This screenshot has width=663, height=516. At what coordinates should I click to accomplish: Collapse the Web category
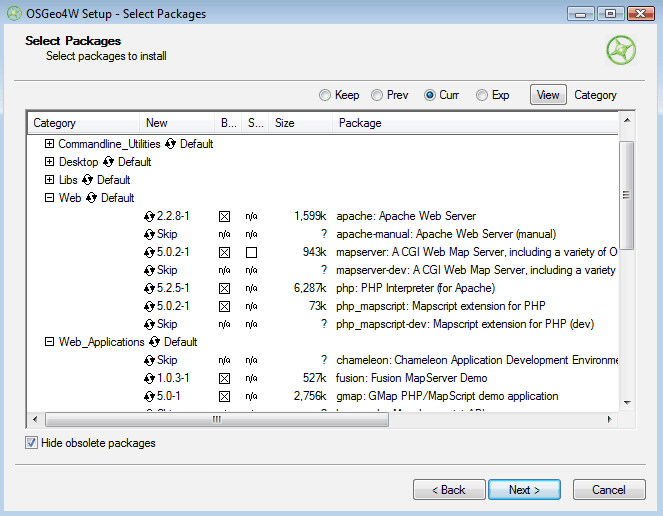(49, 198)
